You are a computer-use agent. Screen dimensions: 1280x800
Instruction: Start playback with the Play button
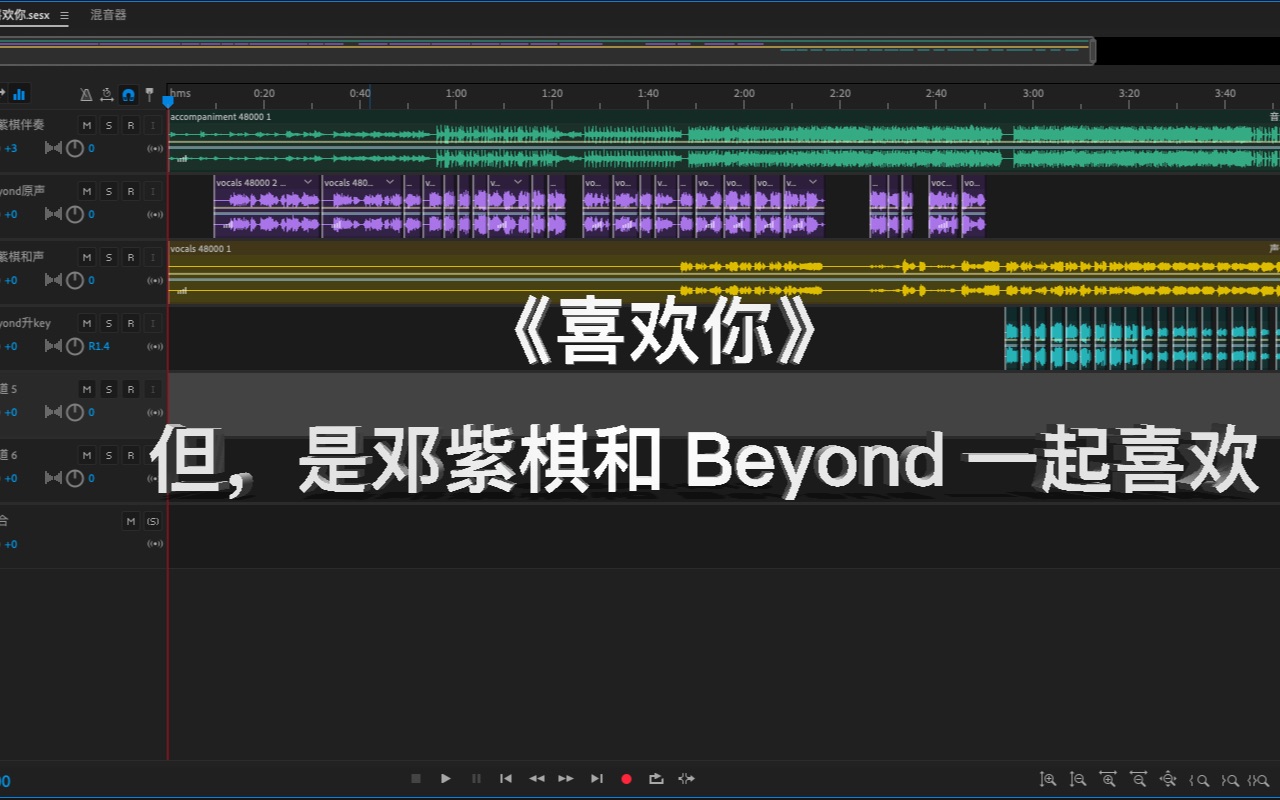coord(446,778)
